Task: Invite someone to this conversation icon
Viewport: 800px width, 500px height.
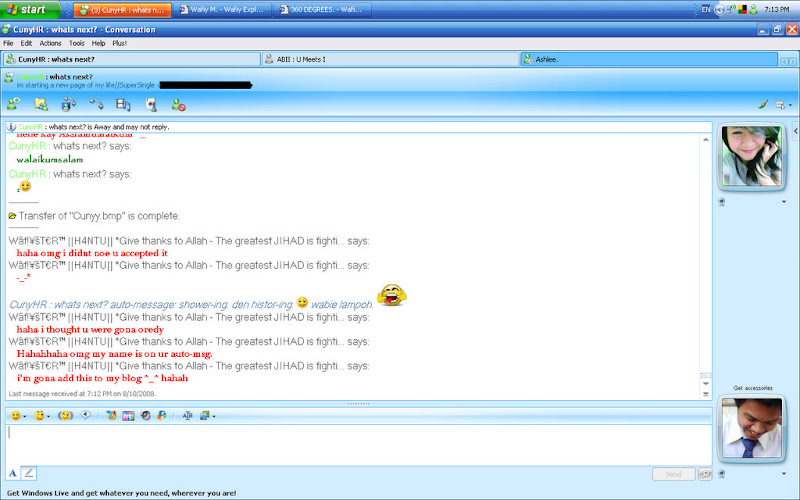Action: (13, 104)
